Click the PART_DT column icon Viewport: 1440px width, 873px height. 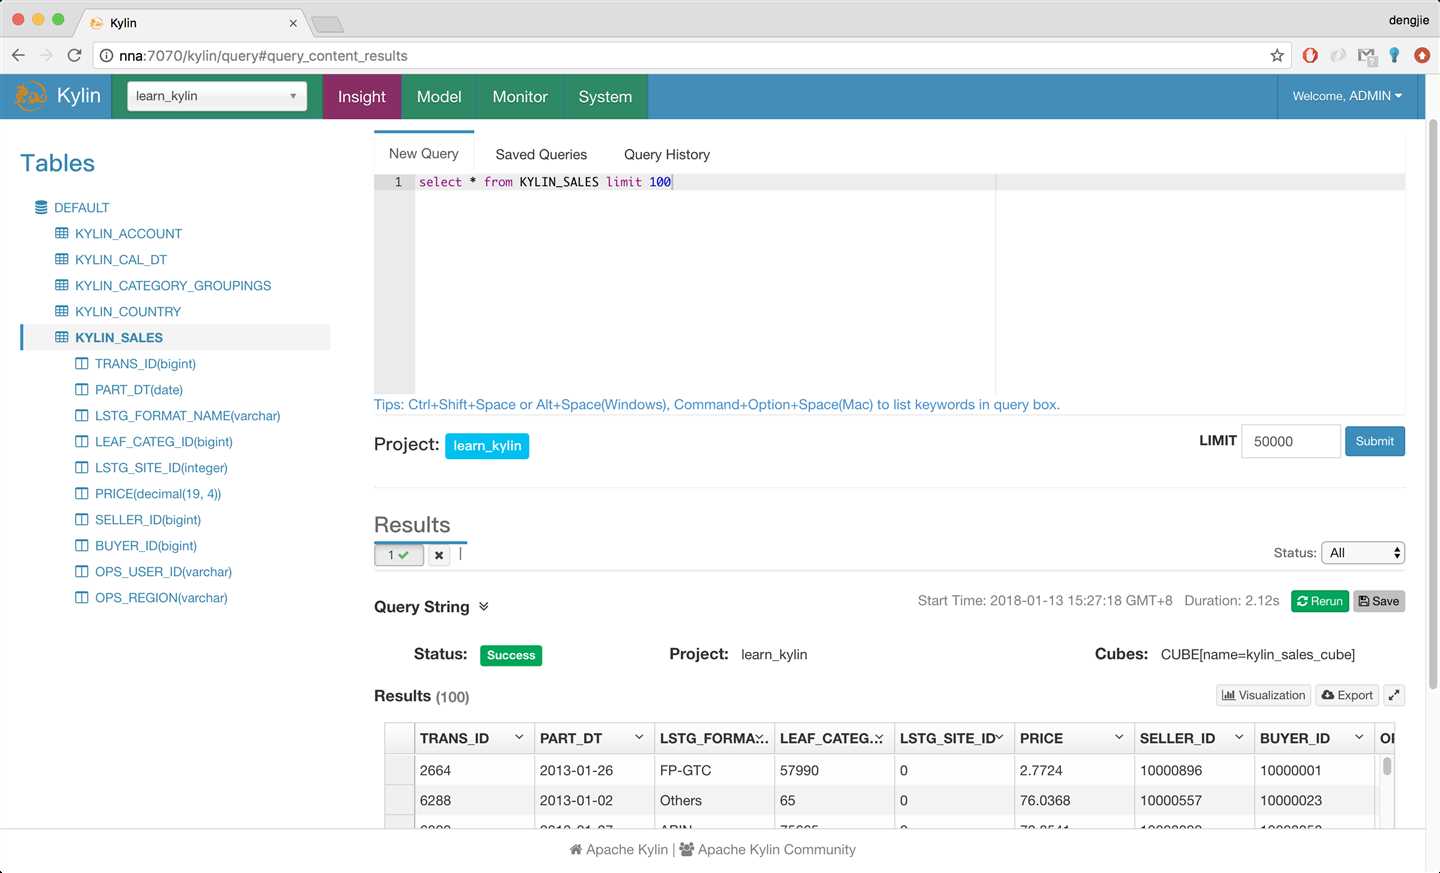(x=82, y=389)
